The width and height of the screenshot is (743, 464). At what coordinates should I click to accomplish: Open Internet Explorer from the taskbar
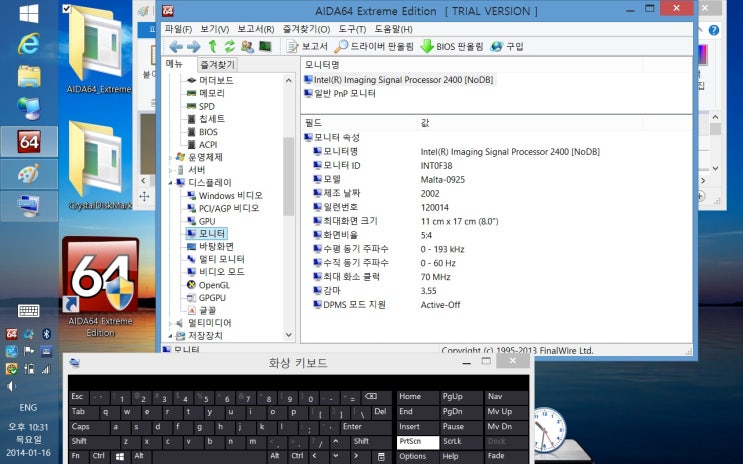pyautogui.click(x=29, y=44)
